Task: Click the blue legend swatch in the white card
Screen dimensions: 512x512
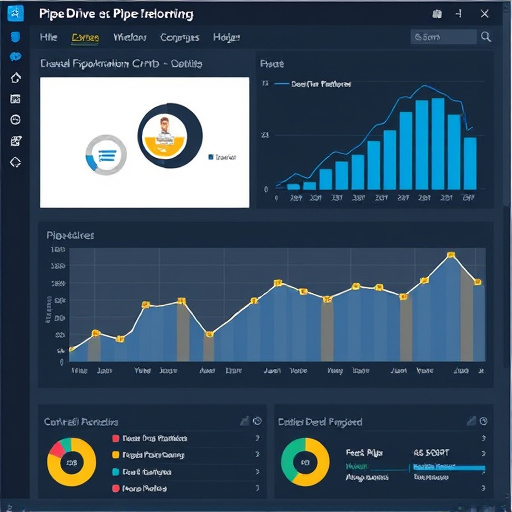Action: pyautogui.click(x=211, y=157)
